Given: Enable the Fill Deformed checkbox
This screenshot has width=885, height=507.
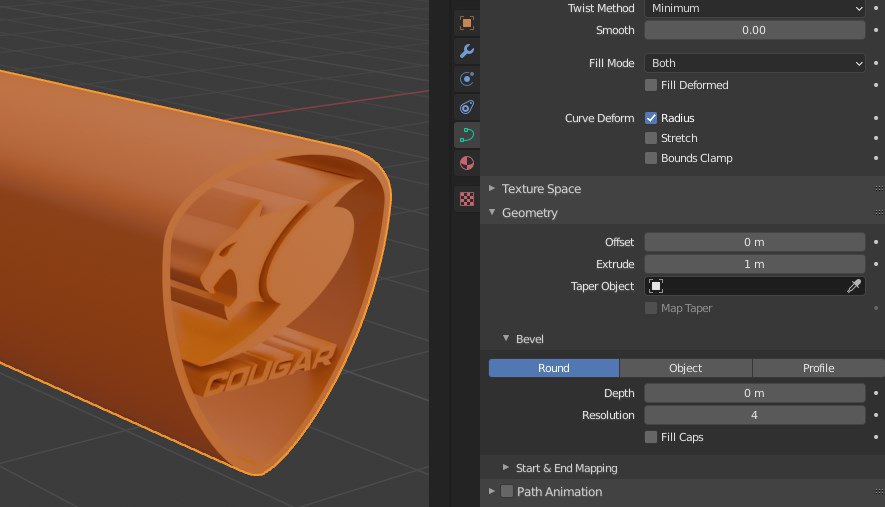Looking at the screenshot, I should coord(651,85).
